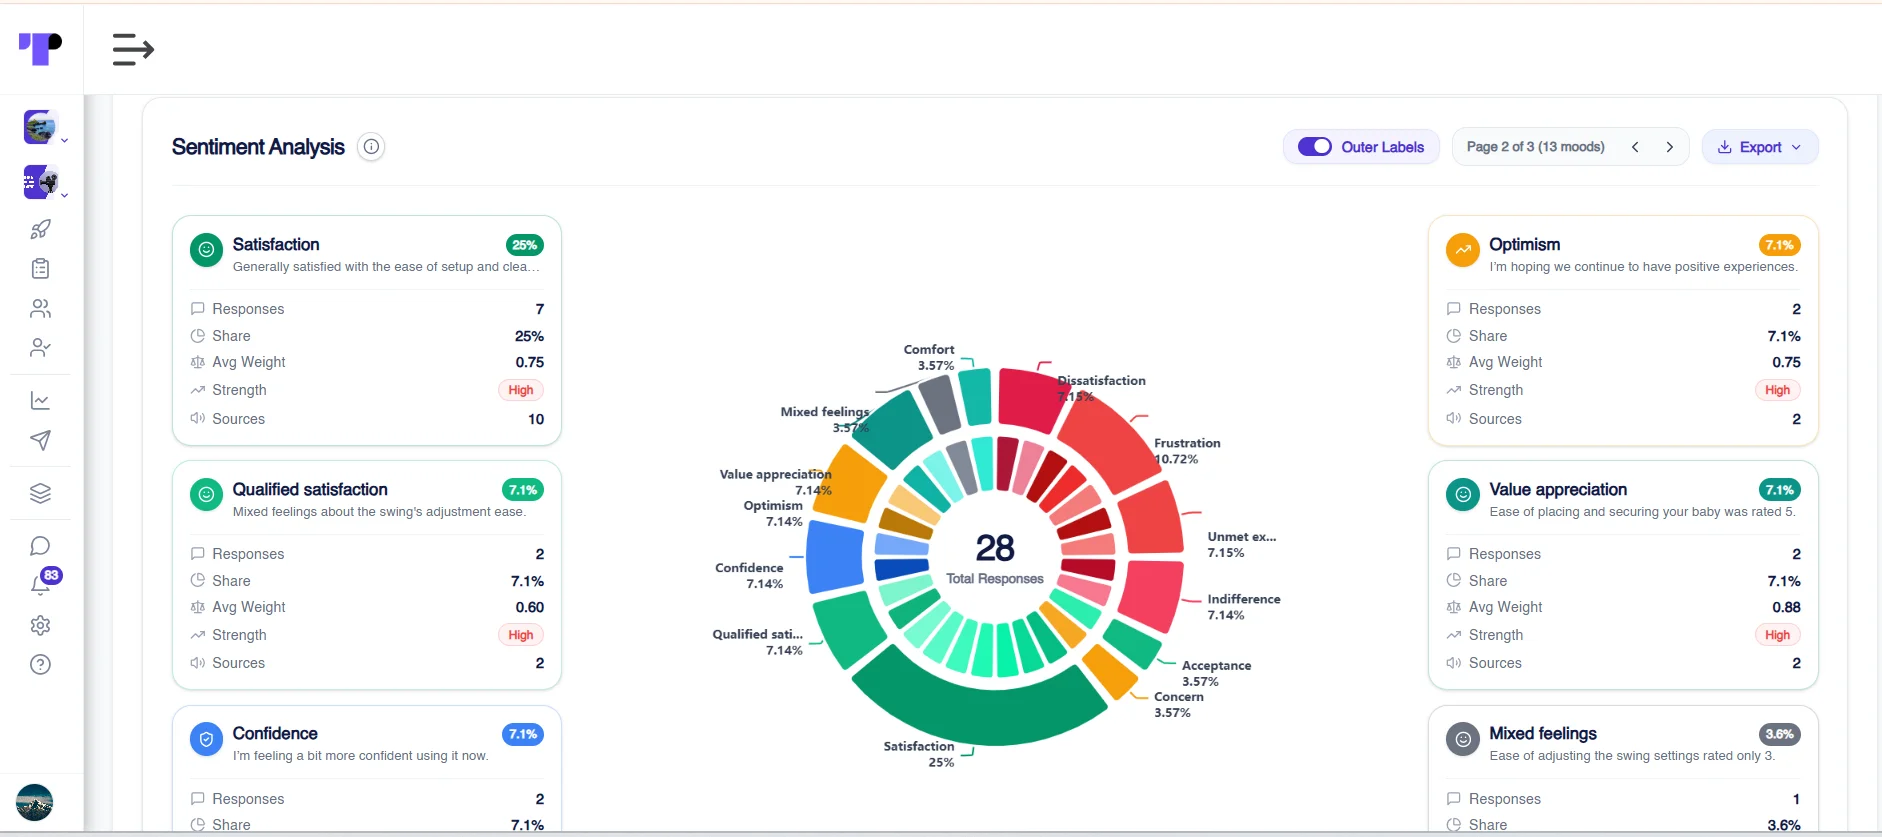
Task: Click the app logo in top-left corner
Action: pyautogui.click(x=40, y=48)
